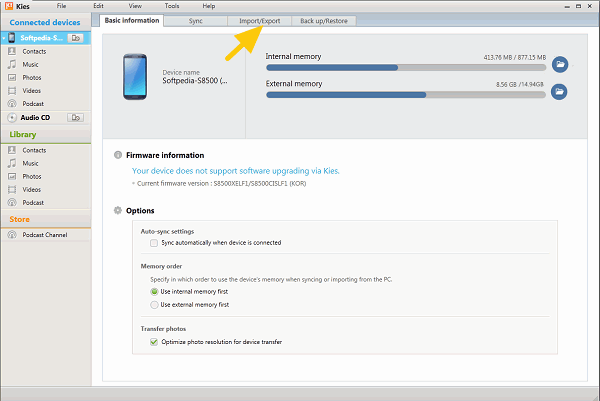
Task: Open Videos icon under Connected devices
Action: tap(12, 91)
